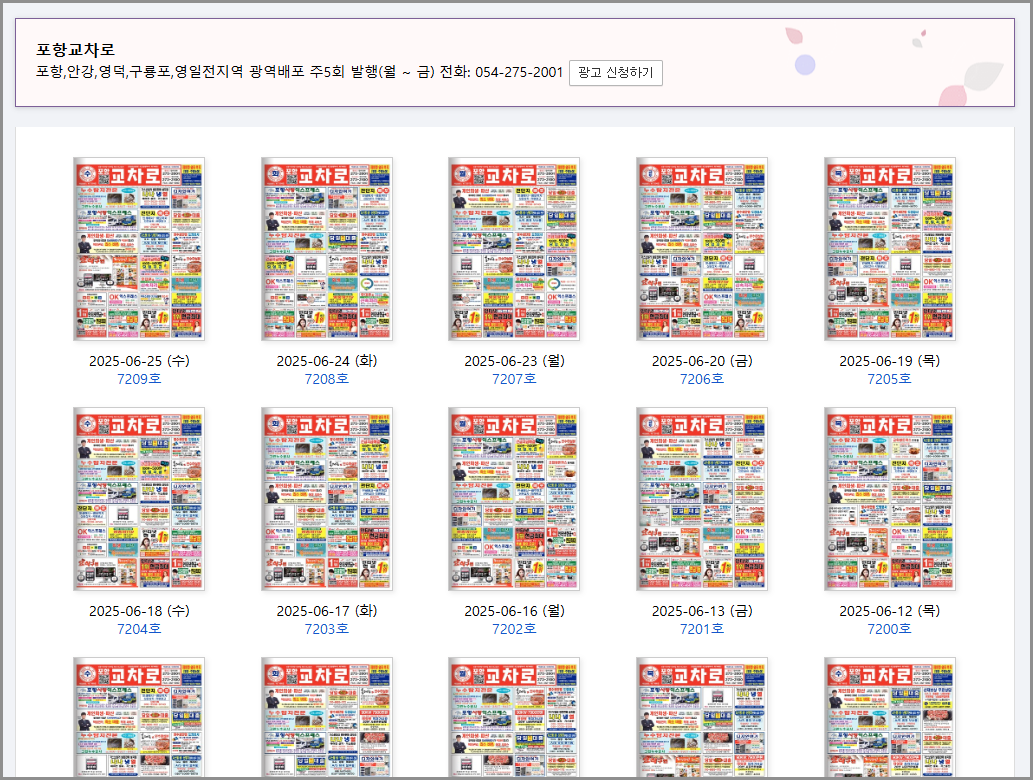Open the 2025-06-16 (월) newspaper thumbnail
This screenshot has height=780, width=1033.
pos(515,498)
